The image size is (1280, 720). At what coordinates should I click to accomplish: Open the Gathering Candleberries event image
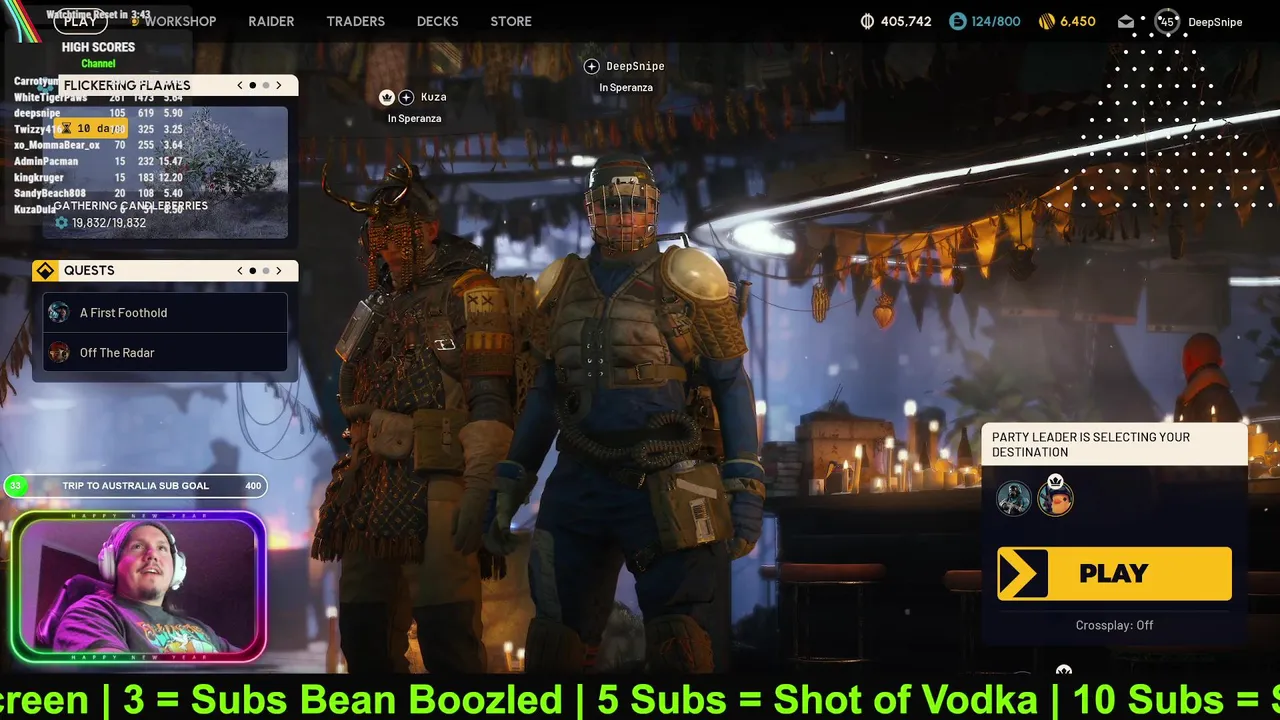coord(165,170)
